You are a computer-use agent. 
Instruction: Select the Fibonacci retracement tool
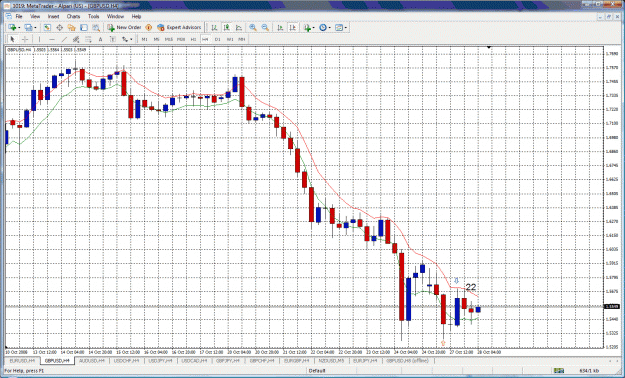88,39
